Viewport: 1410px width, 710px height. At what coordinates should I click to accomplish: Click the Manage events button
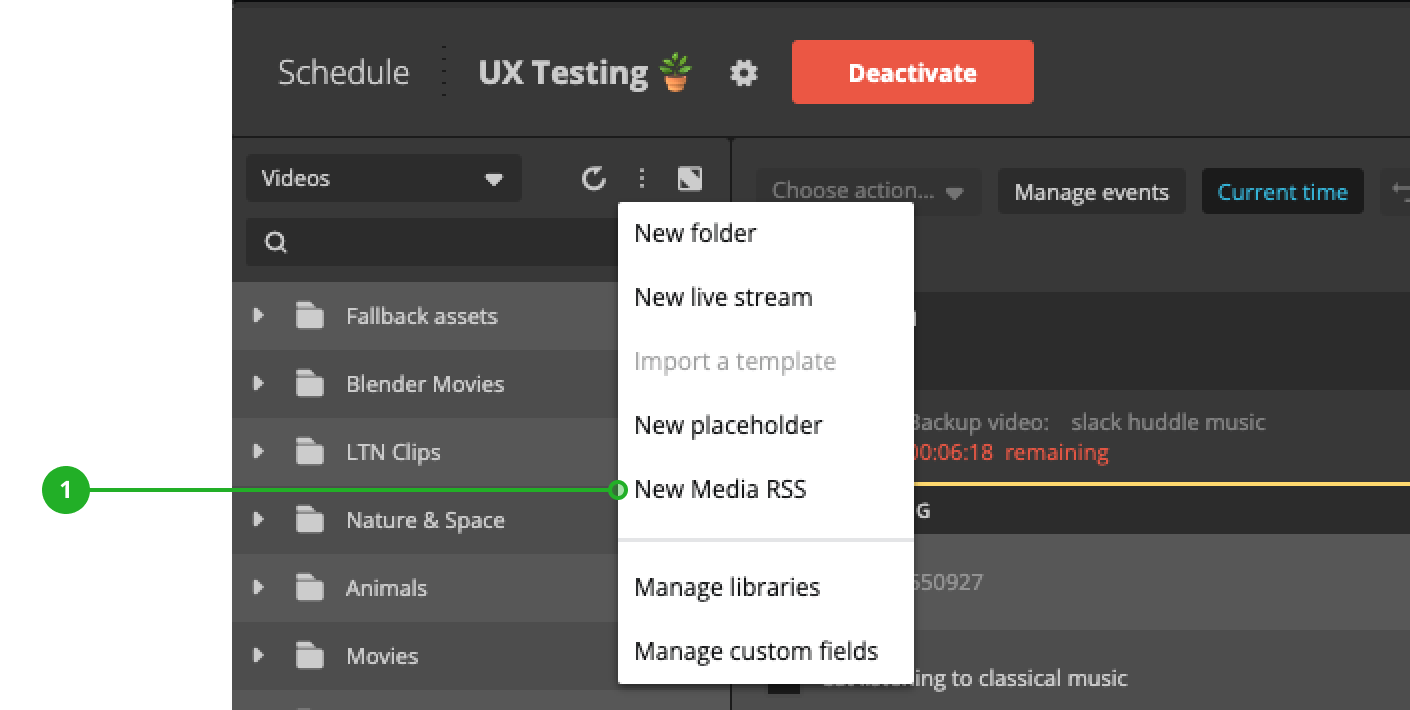coord(1091,192)
